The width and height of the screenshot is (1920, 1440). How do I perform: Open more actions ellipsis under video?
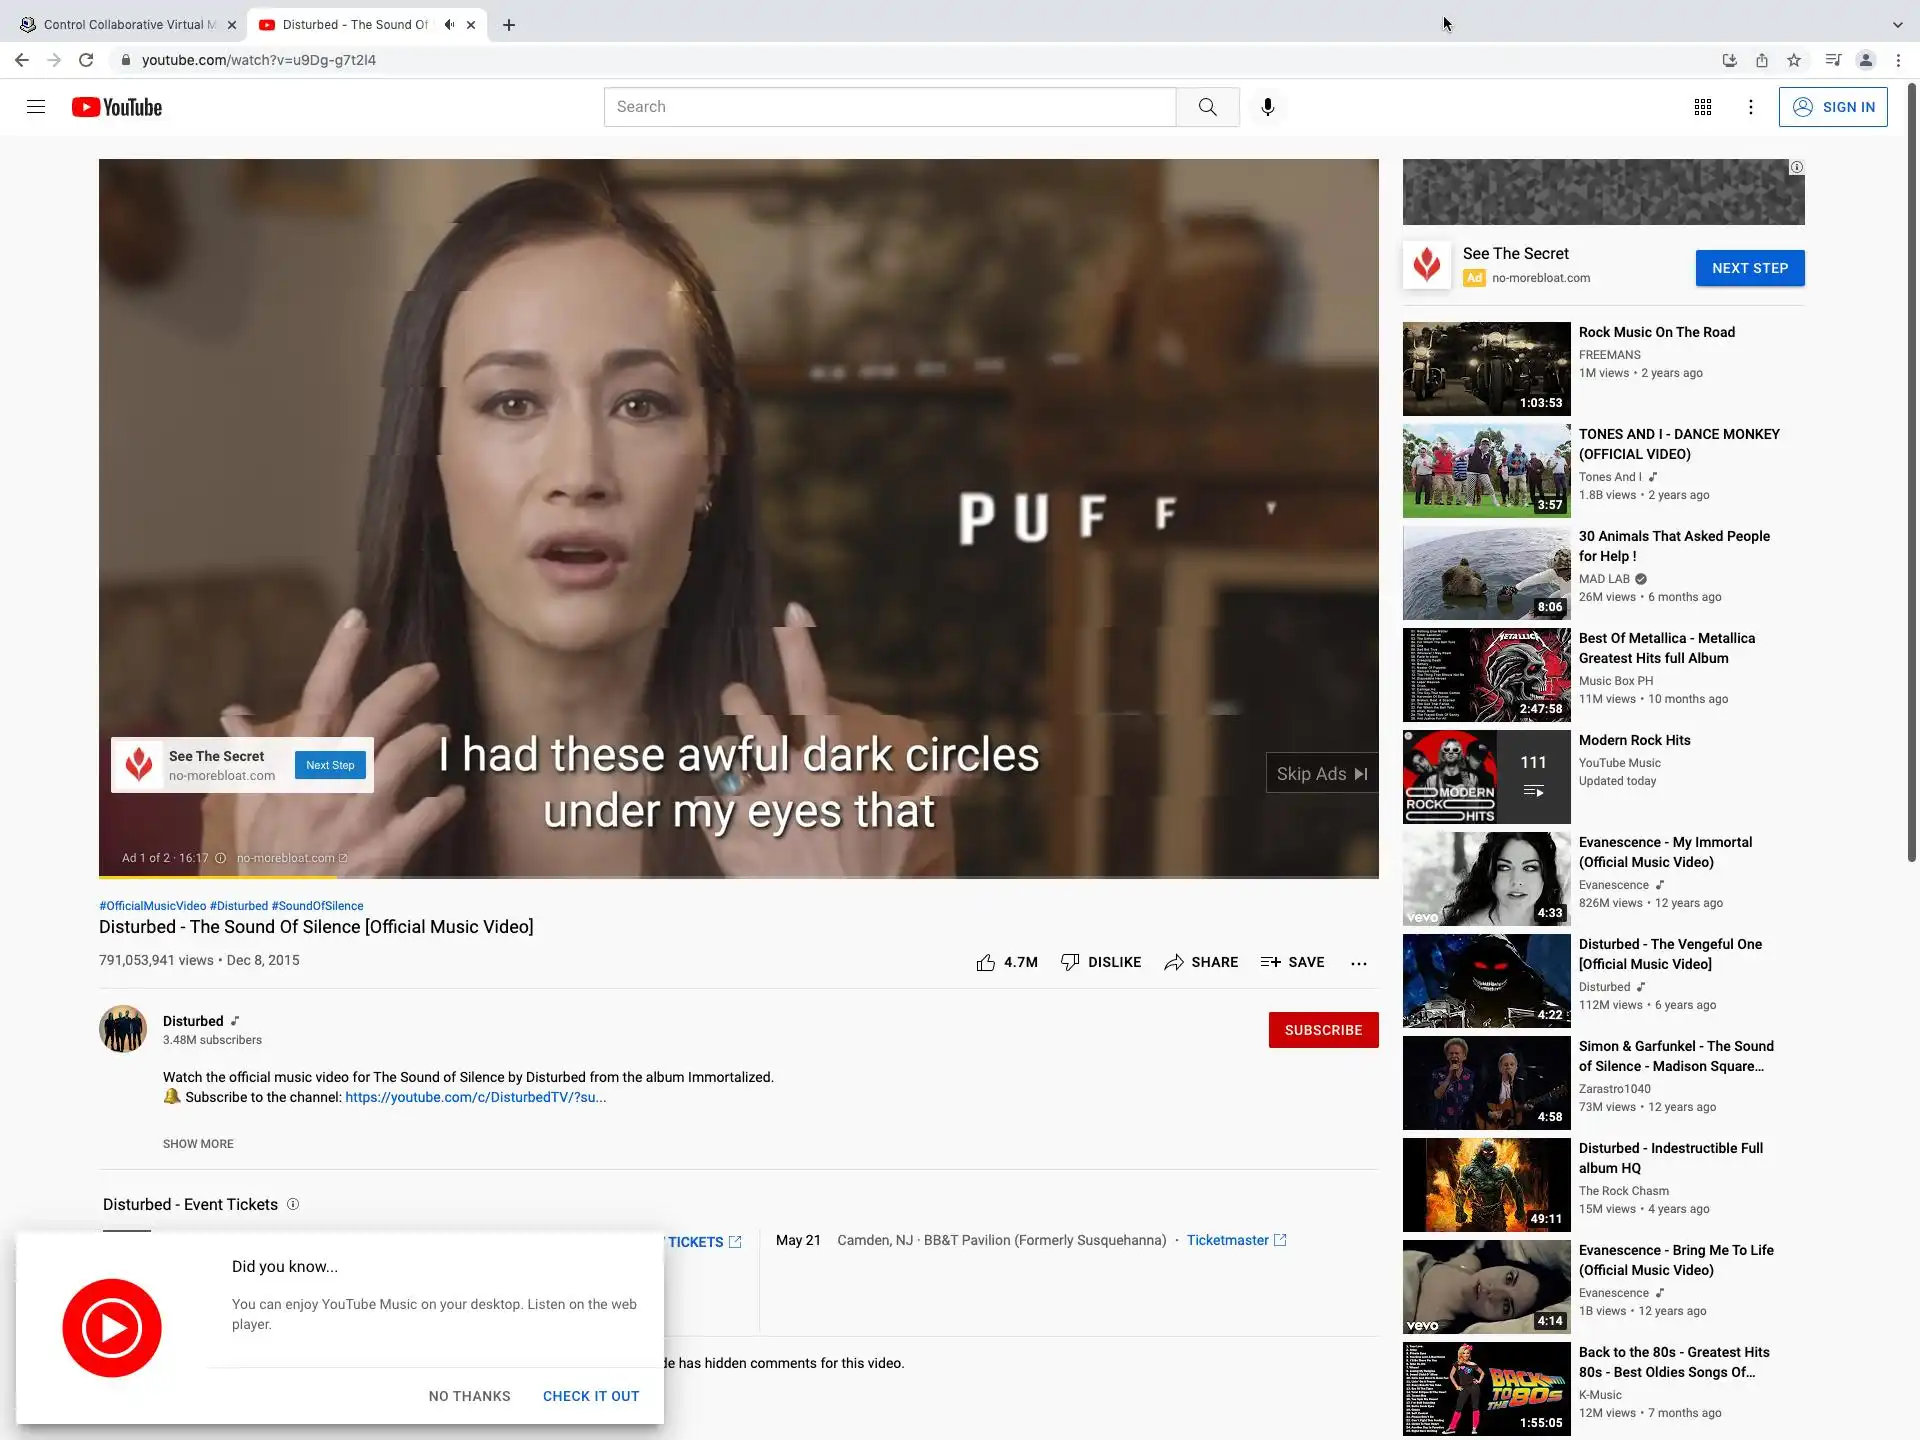[x=1358, y=963]
